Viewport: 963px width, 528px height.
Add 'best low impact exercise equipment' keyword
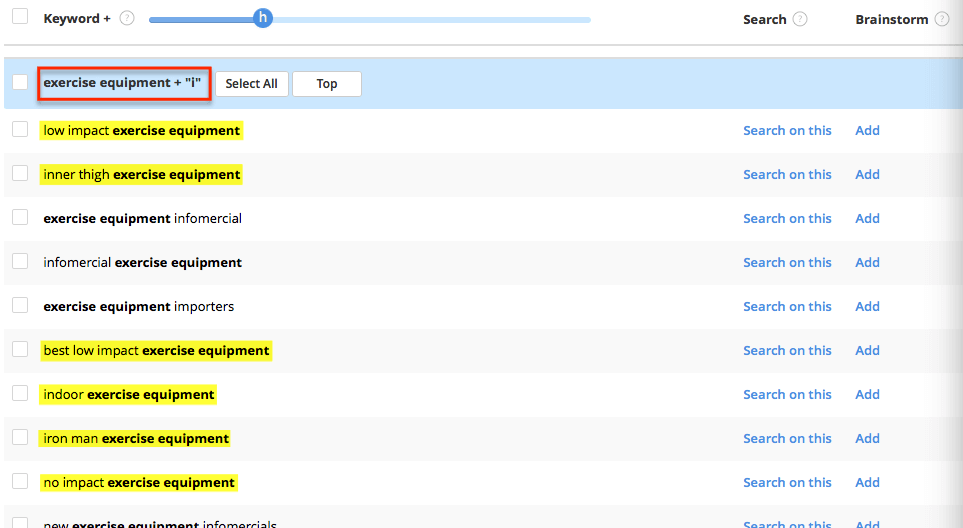(x=867, y=351)
